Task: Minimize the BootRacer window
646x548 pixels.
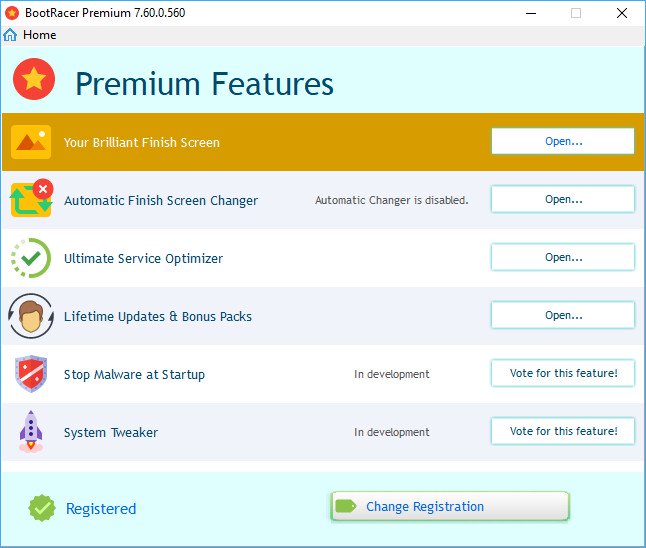Action: tap(531, 13)
